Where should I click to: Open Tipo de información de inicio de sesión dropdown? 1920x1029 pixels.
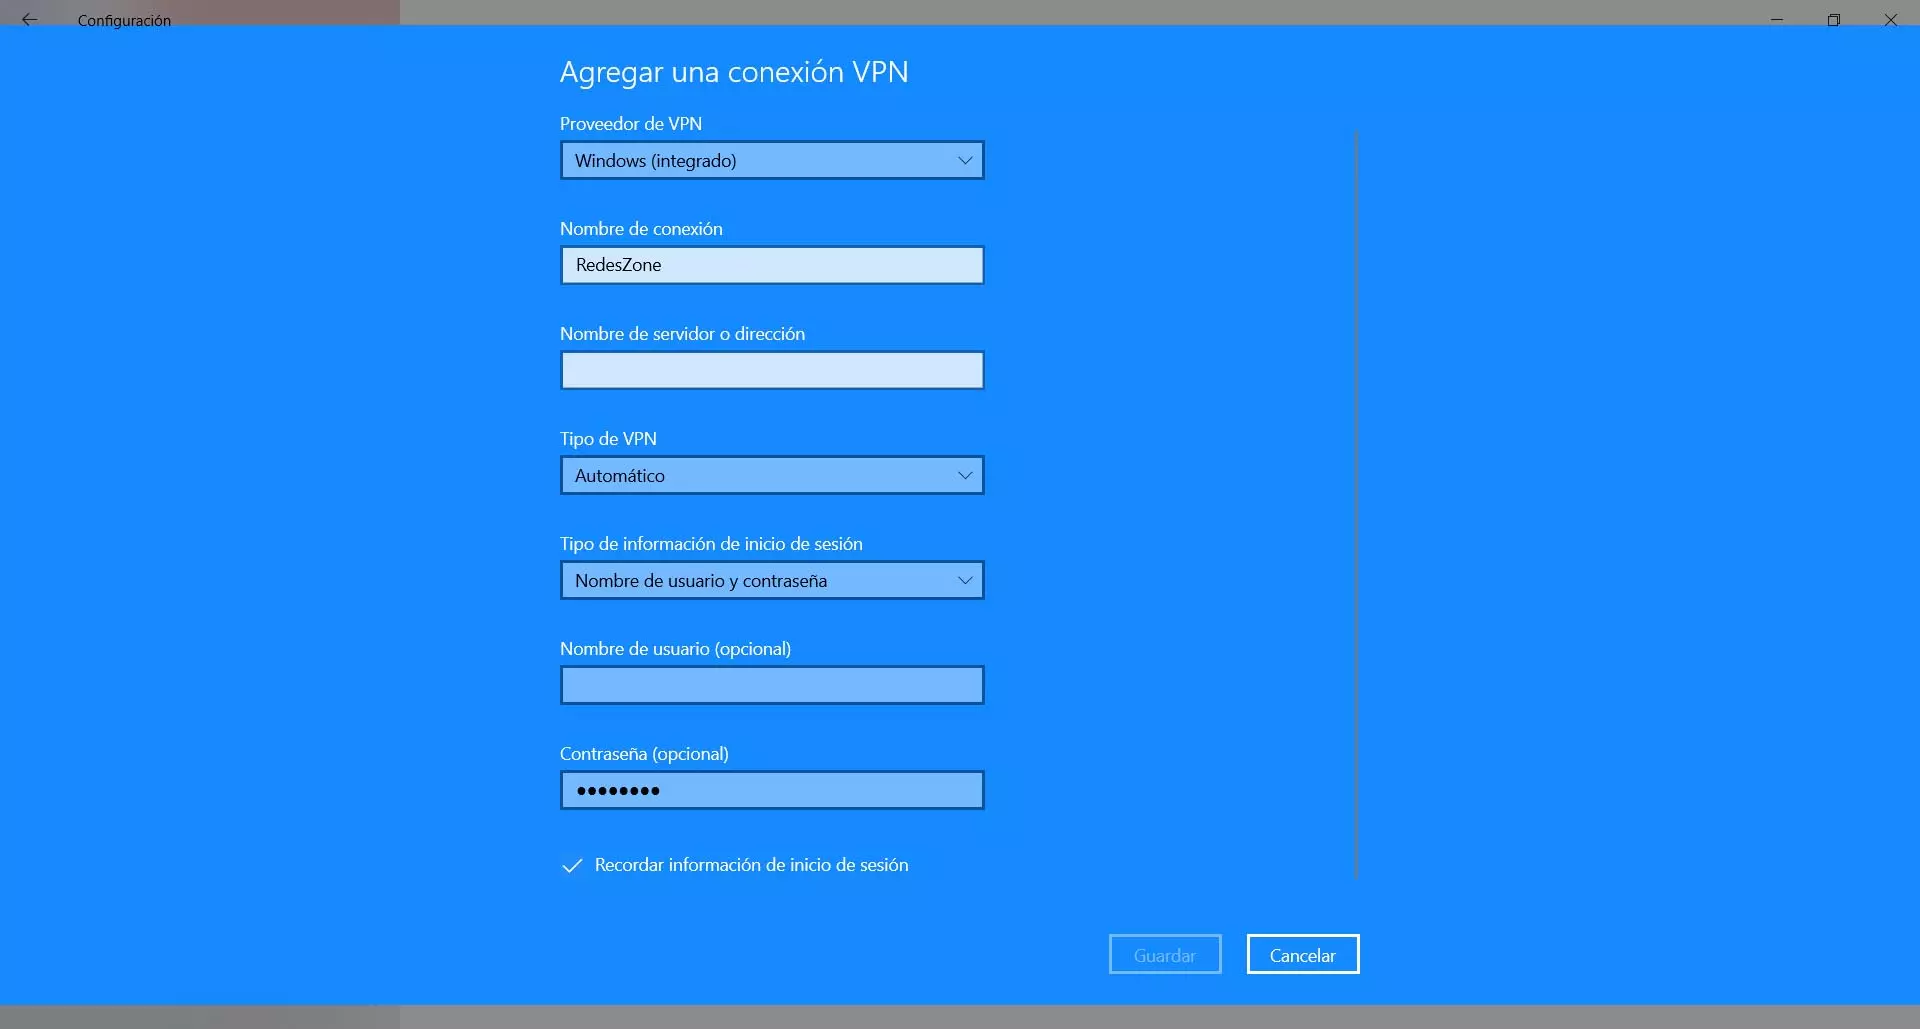click(x=772, y=580)
